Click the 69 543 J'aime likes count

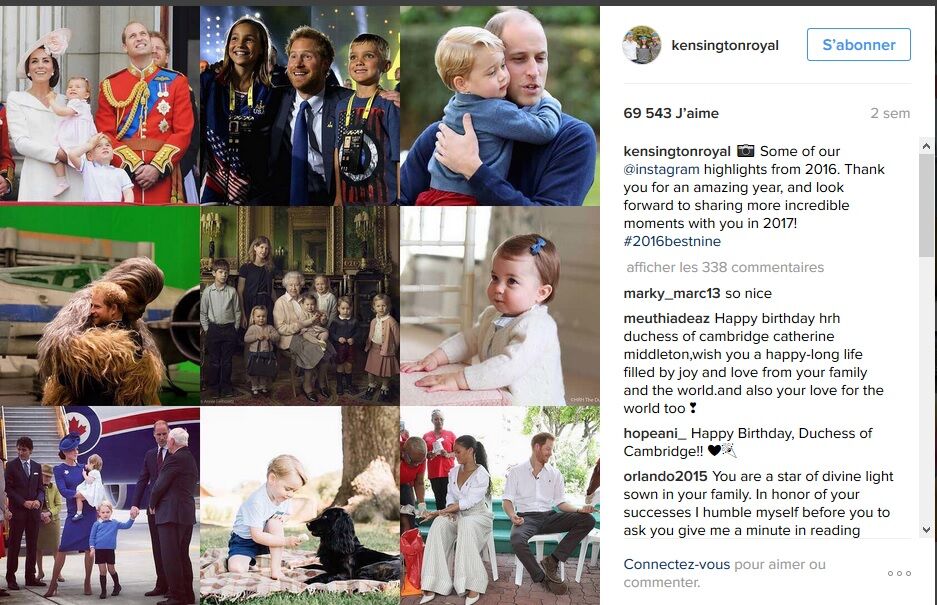(671, 114)
